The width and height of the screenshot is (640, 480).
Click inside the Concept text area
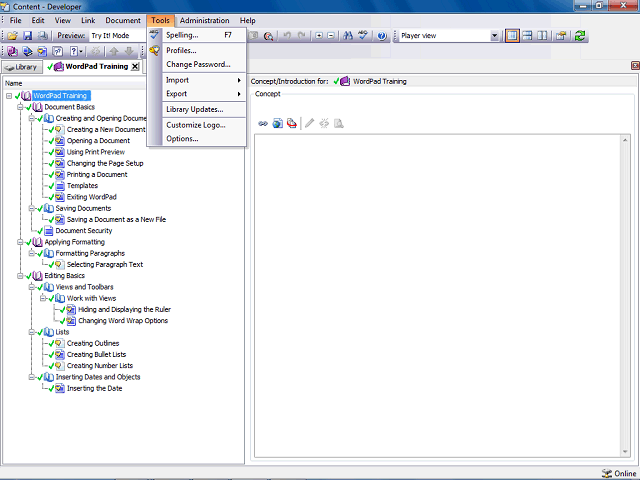point(437,296)
